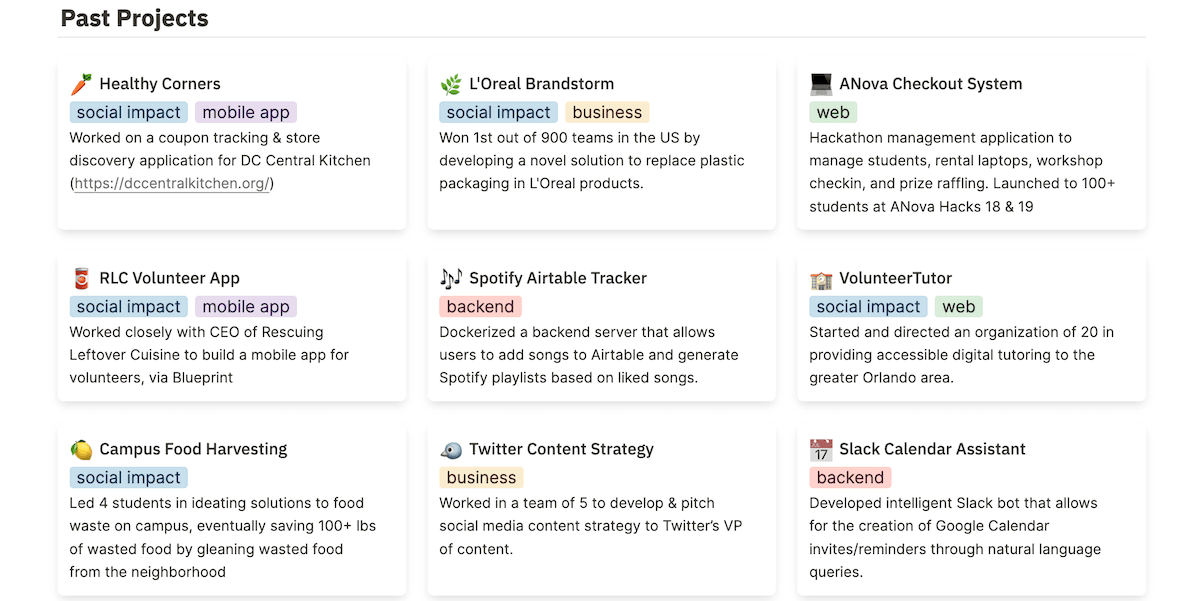This screenshot has height=601, width=1200.
Task: Click the music notes icon beside Spotify Airtable Tracker
Action: [451, 278]
